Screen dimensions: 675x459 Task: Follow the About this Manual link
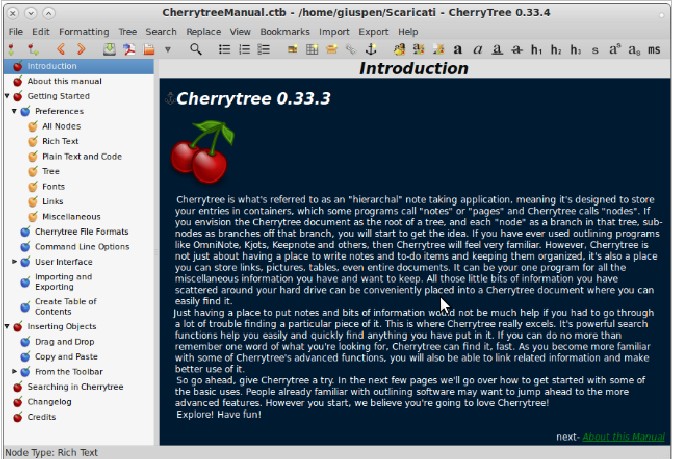click(623, 437)
